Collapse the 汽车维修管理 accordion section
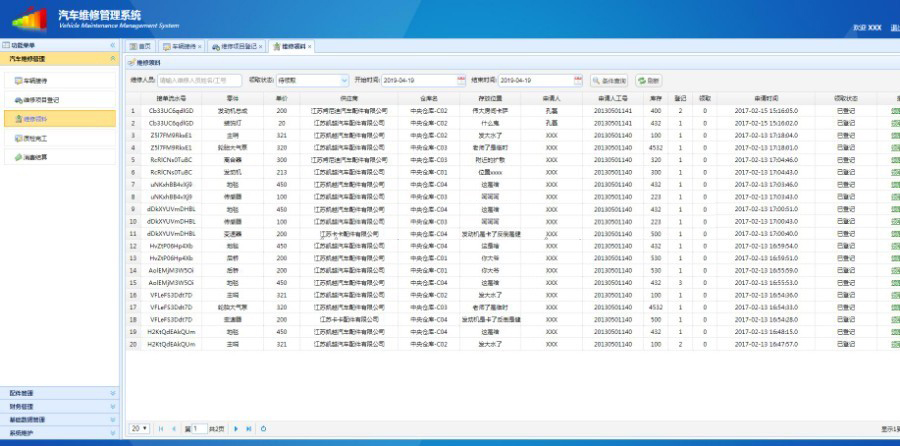Screen dimensions: 900x446 (112, 59)
